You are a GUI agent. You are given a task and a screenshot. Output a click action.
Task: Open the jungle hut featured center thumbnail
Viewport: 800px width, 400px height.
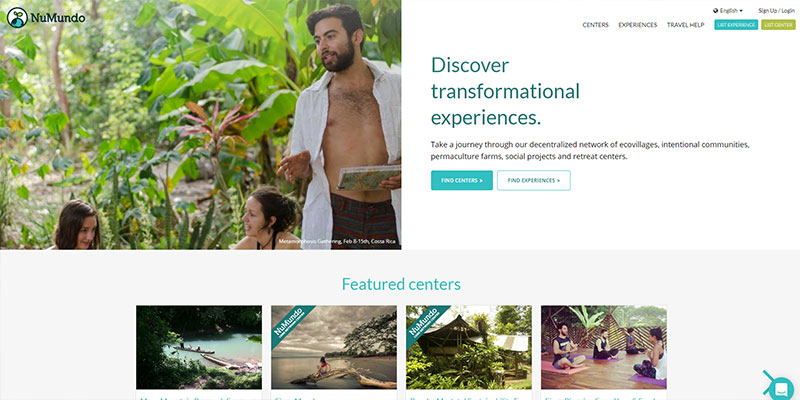tap(469, 347)
